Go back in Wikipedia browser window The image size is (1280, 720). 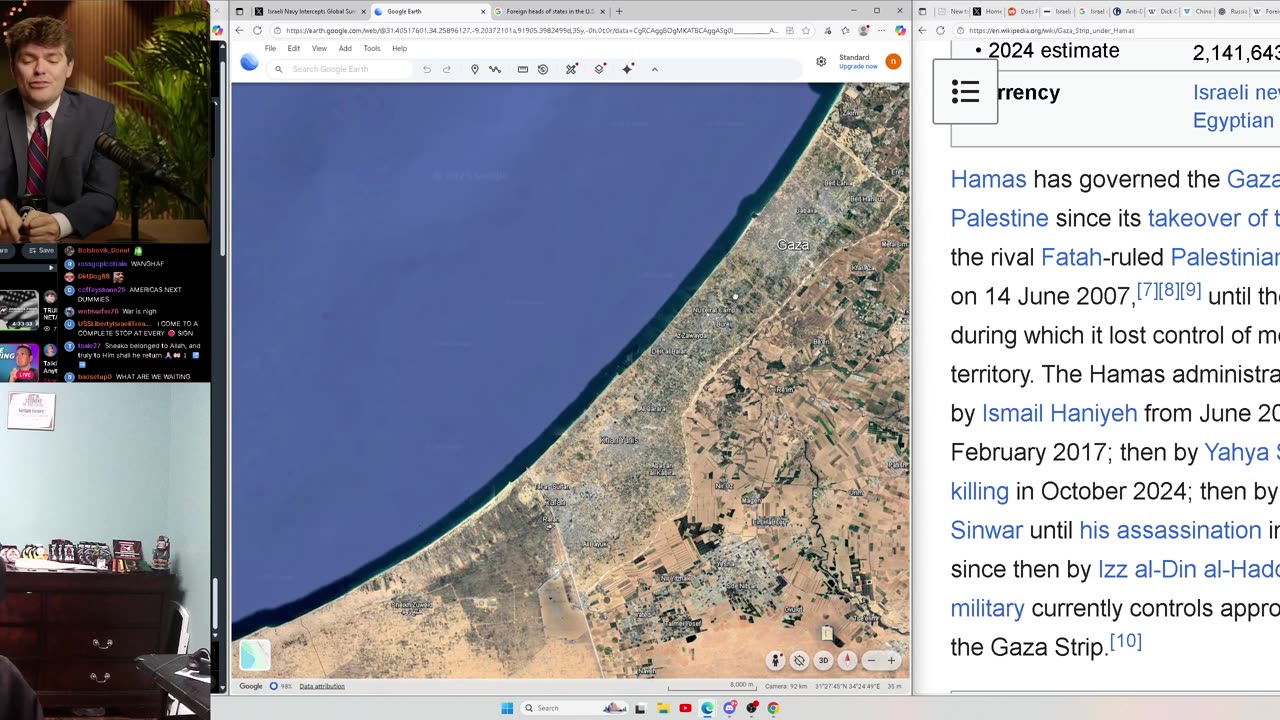click(922, 30)
